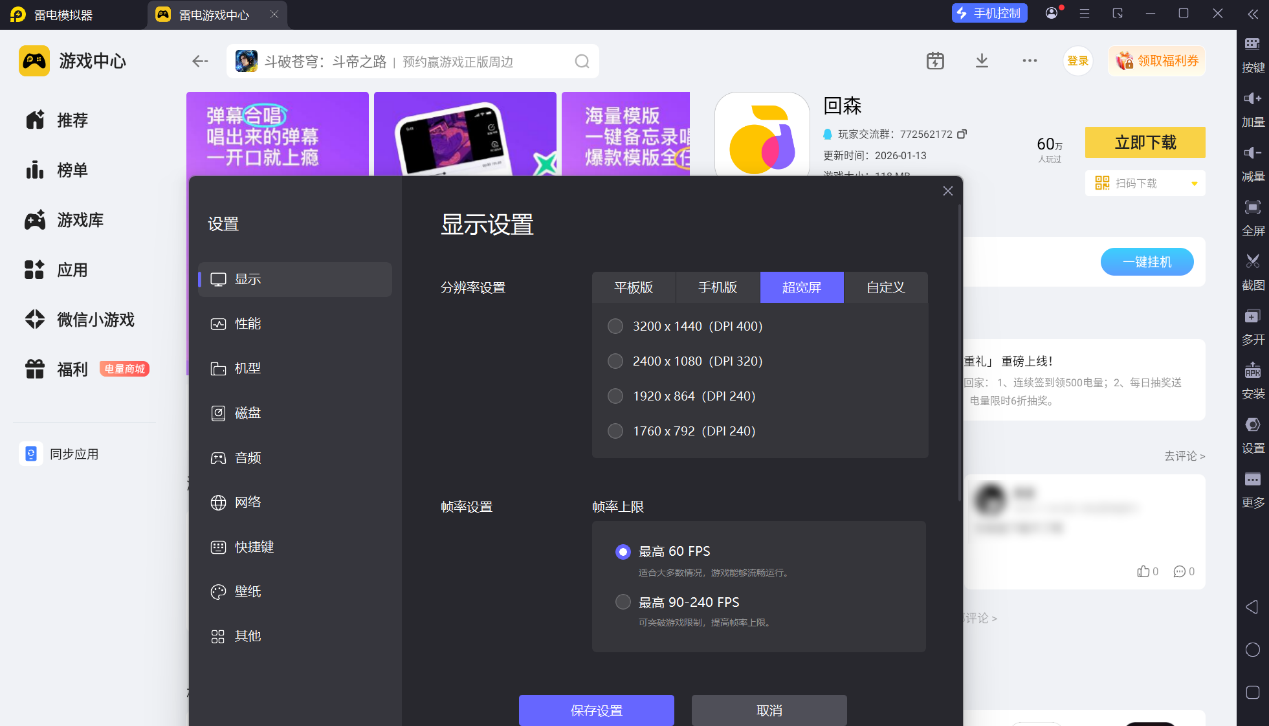Open the three-dot more options menu

(x=1029, y=61)
